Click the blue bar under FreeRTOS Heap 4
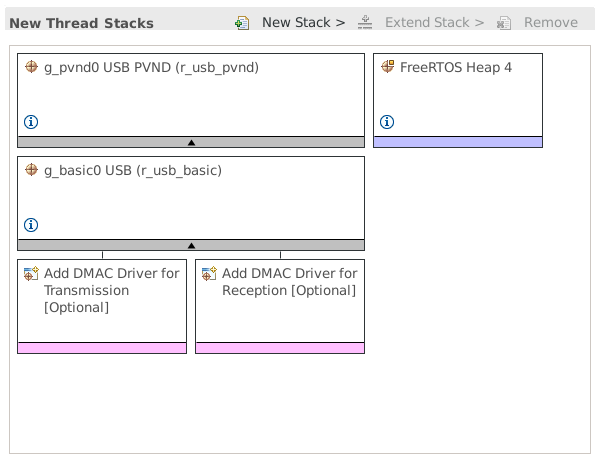Screen dimensions: 599x460 click(458, 142)
